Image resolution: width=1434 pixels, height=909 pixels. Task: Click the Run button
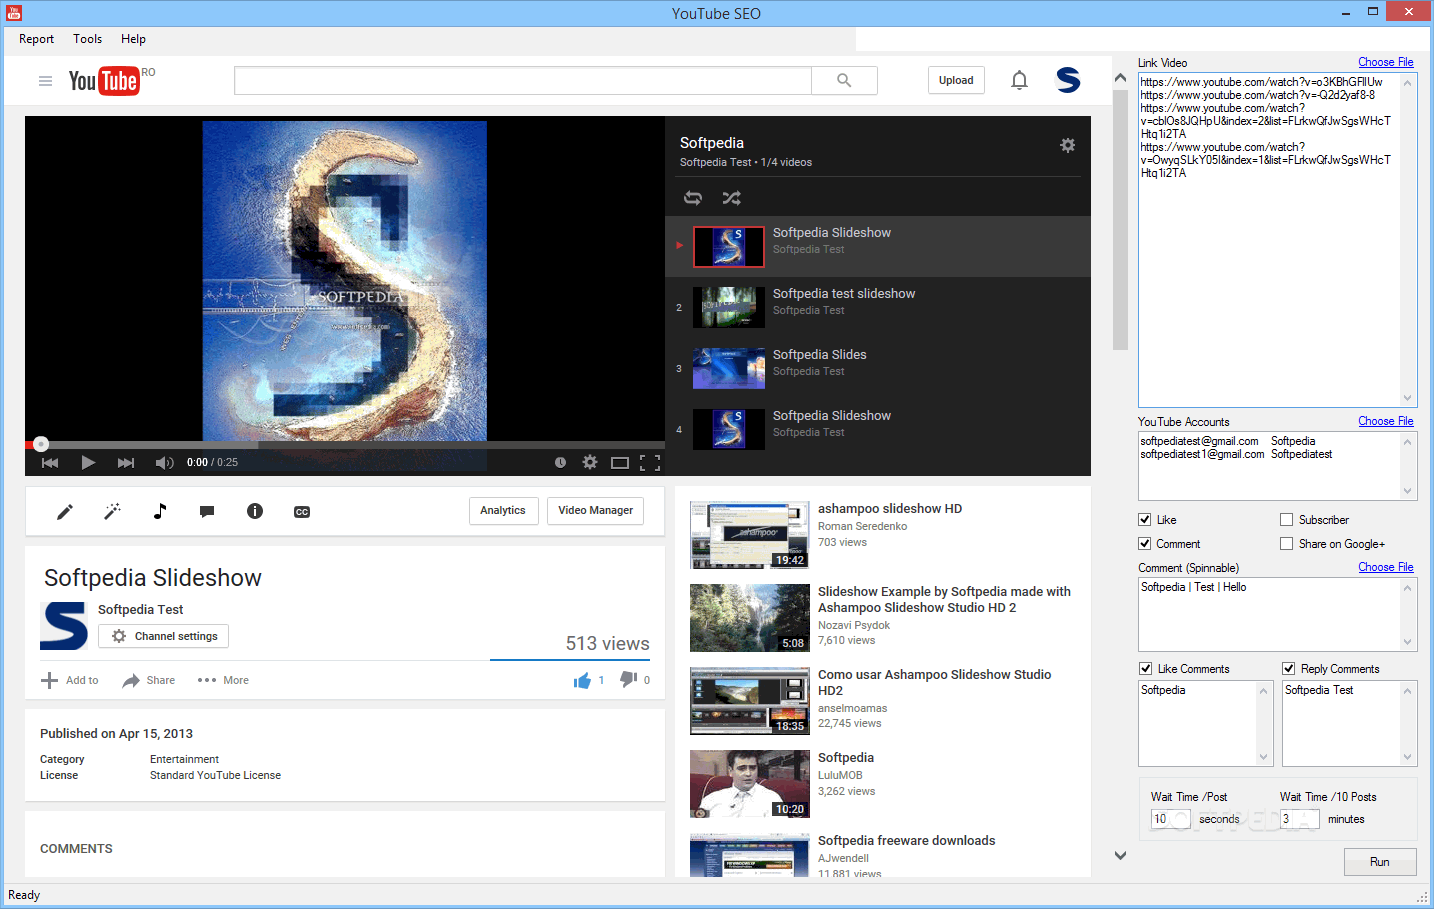(x=1380, y=862)
